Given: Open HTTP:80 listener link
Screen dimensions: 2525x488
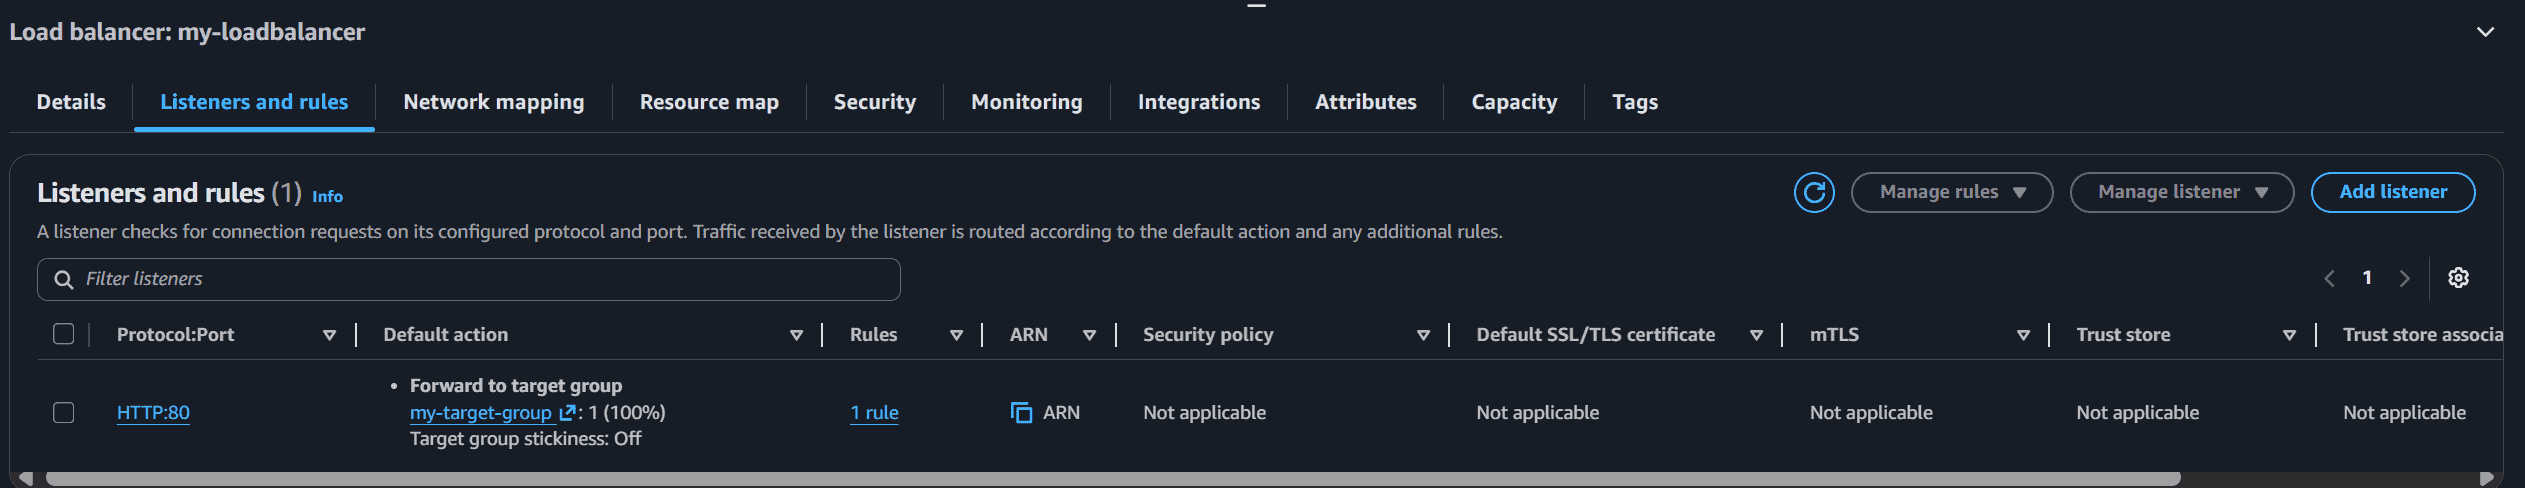Looking at the screenshot, I should 153,412.
